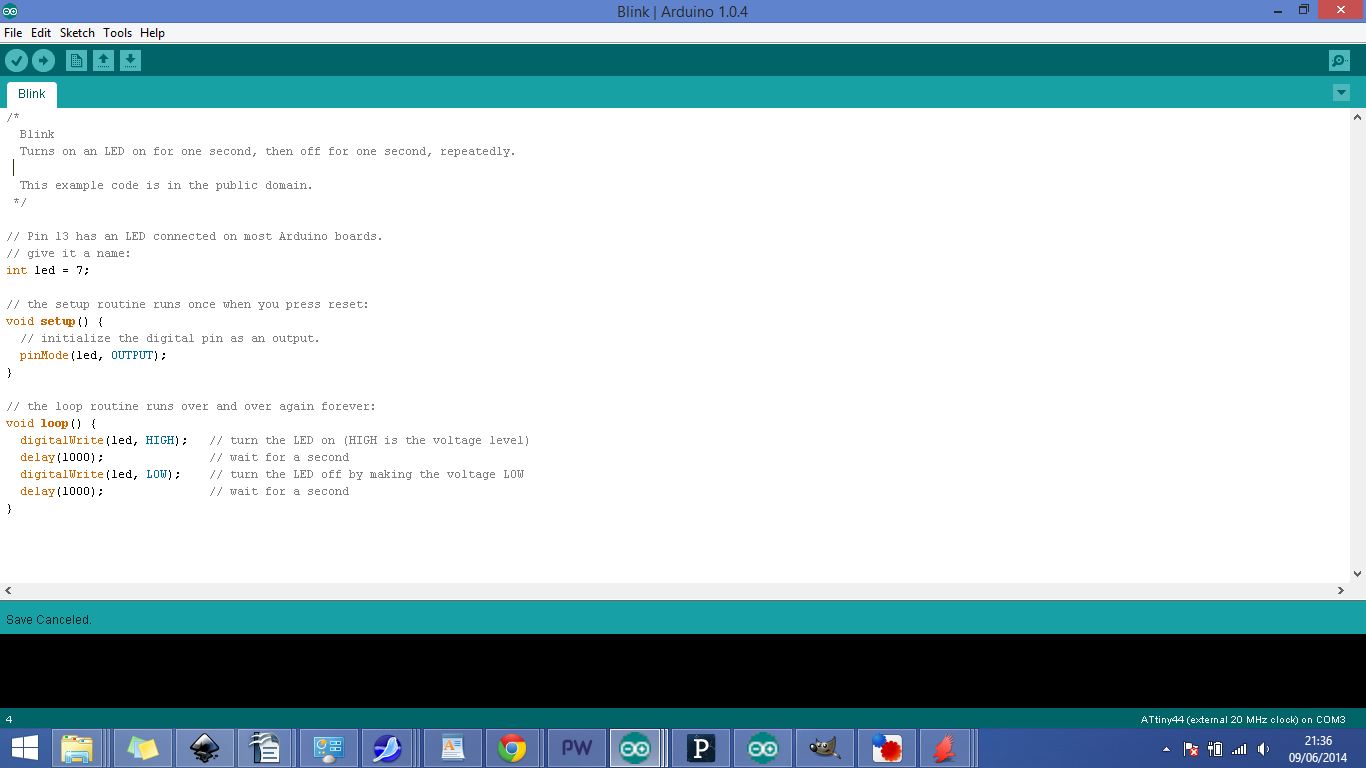Click the "setup routine runs once" comment
This screenshot has width=1366, height=768.
point(187,304)
